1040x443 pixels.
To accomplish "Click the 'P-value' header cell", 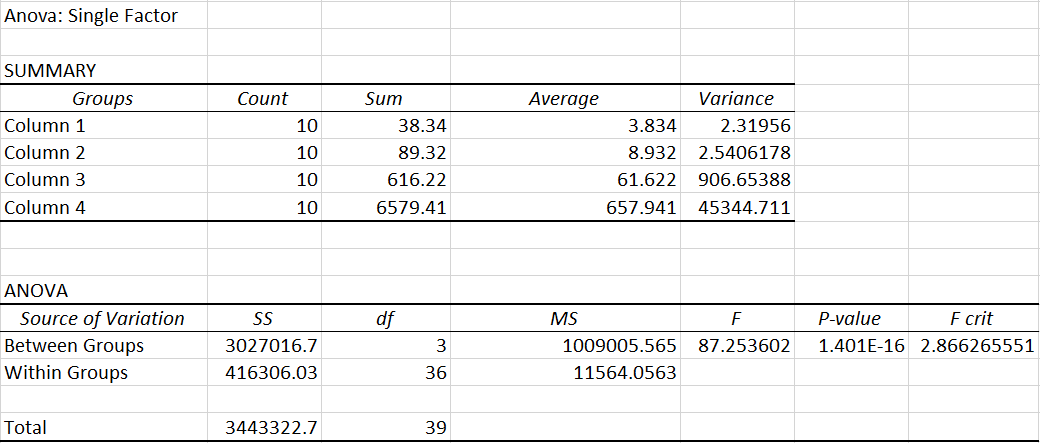I will 849,319.
